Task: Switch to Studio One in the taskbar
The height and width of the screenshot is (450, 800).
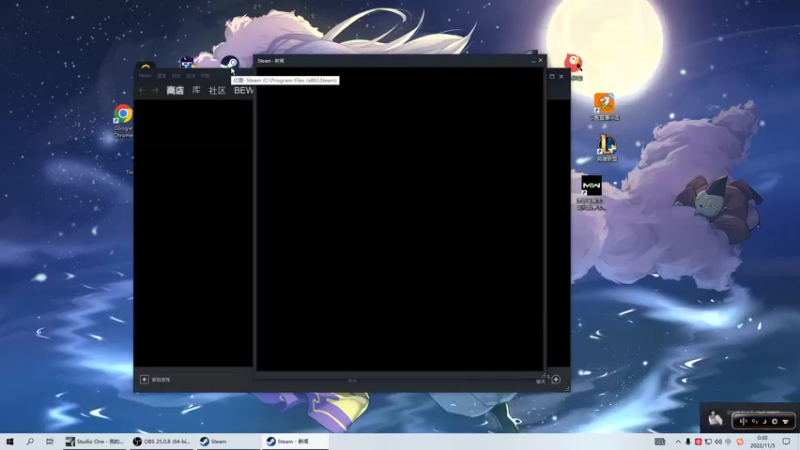Action: click(x=94, y=441)
